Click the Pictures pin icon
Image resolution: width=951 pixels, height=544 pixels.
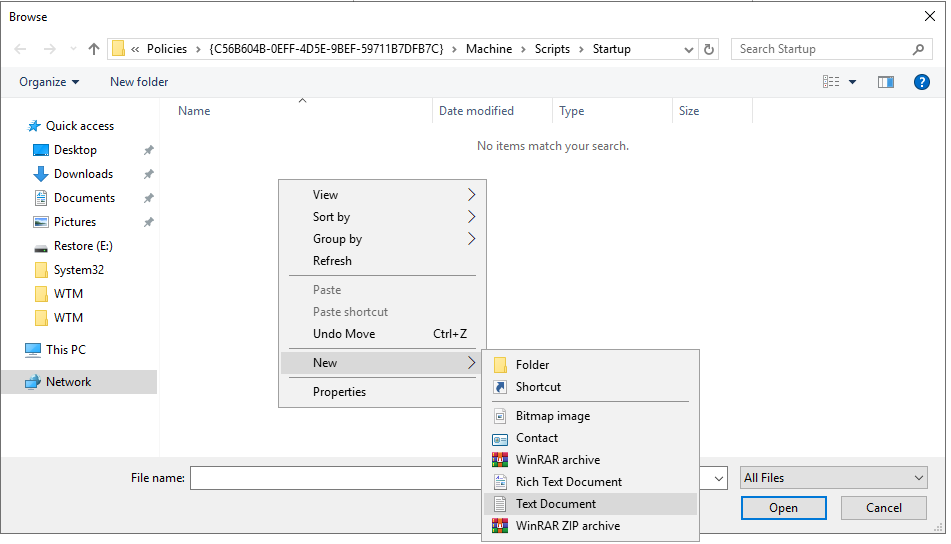click(x=149, y=222)
